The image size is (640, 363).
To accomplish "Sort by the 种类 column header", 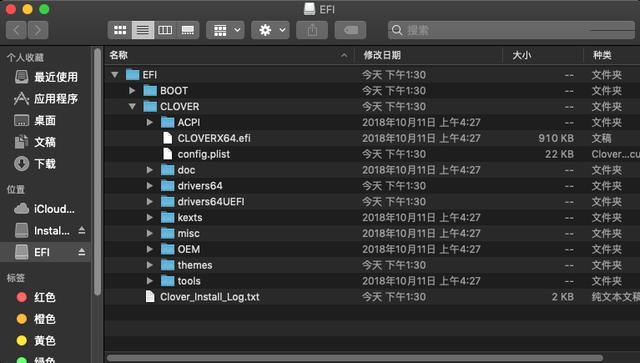I will [612, 56].
